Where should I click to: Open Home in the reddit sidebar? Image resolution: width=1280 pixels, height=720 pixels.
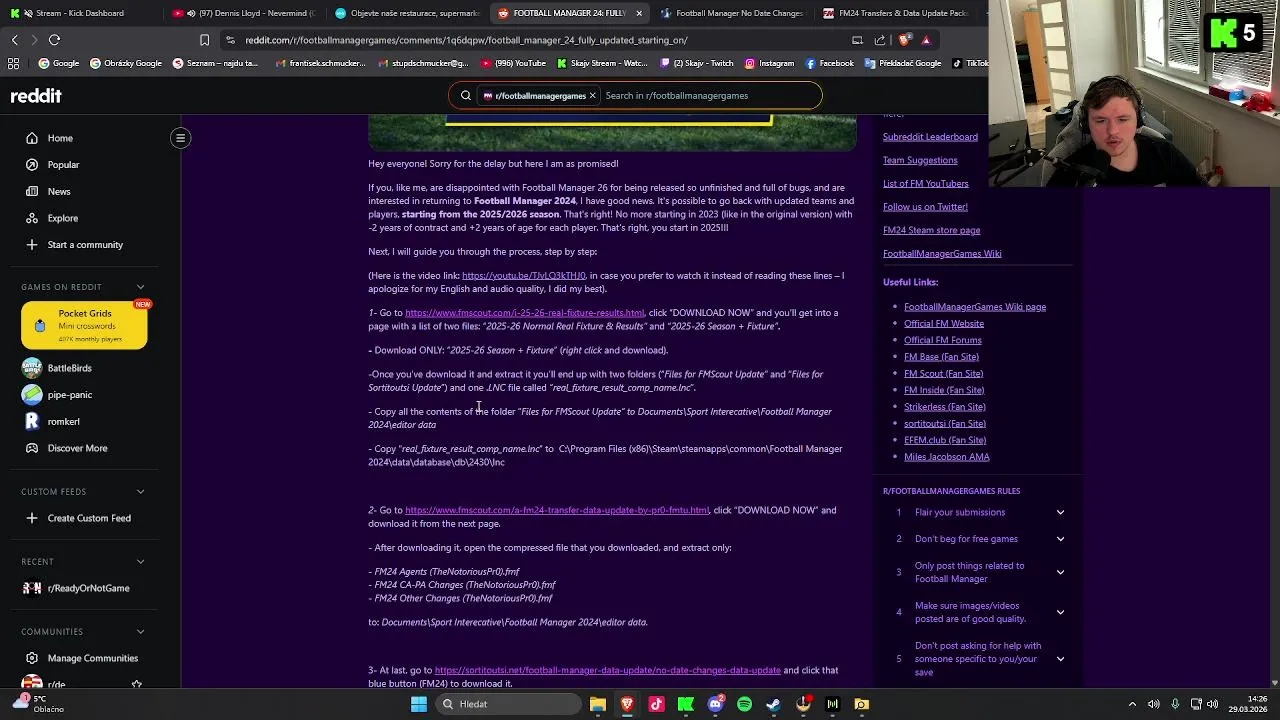[x=60, y=138]
